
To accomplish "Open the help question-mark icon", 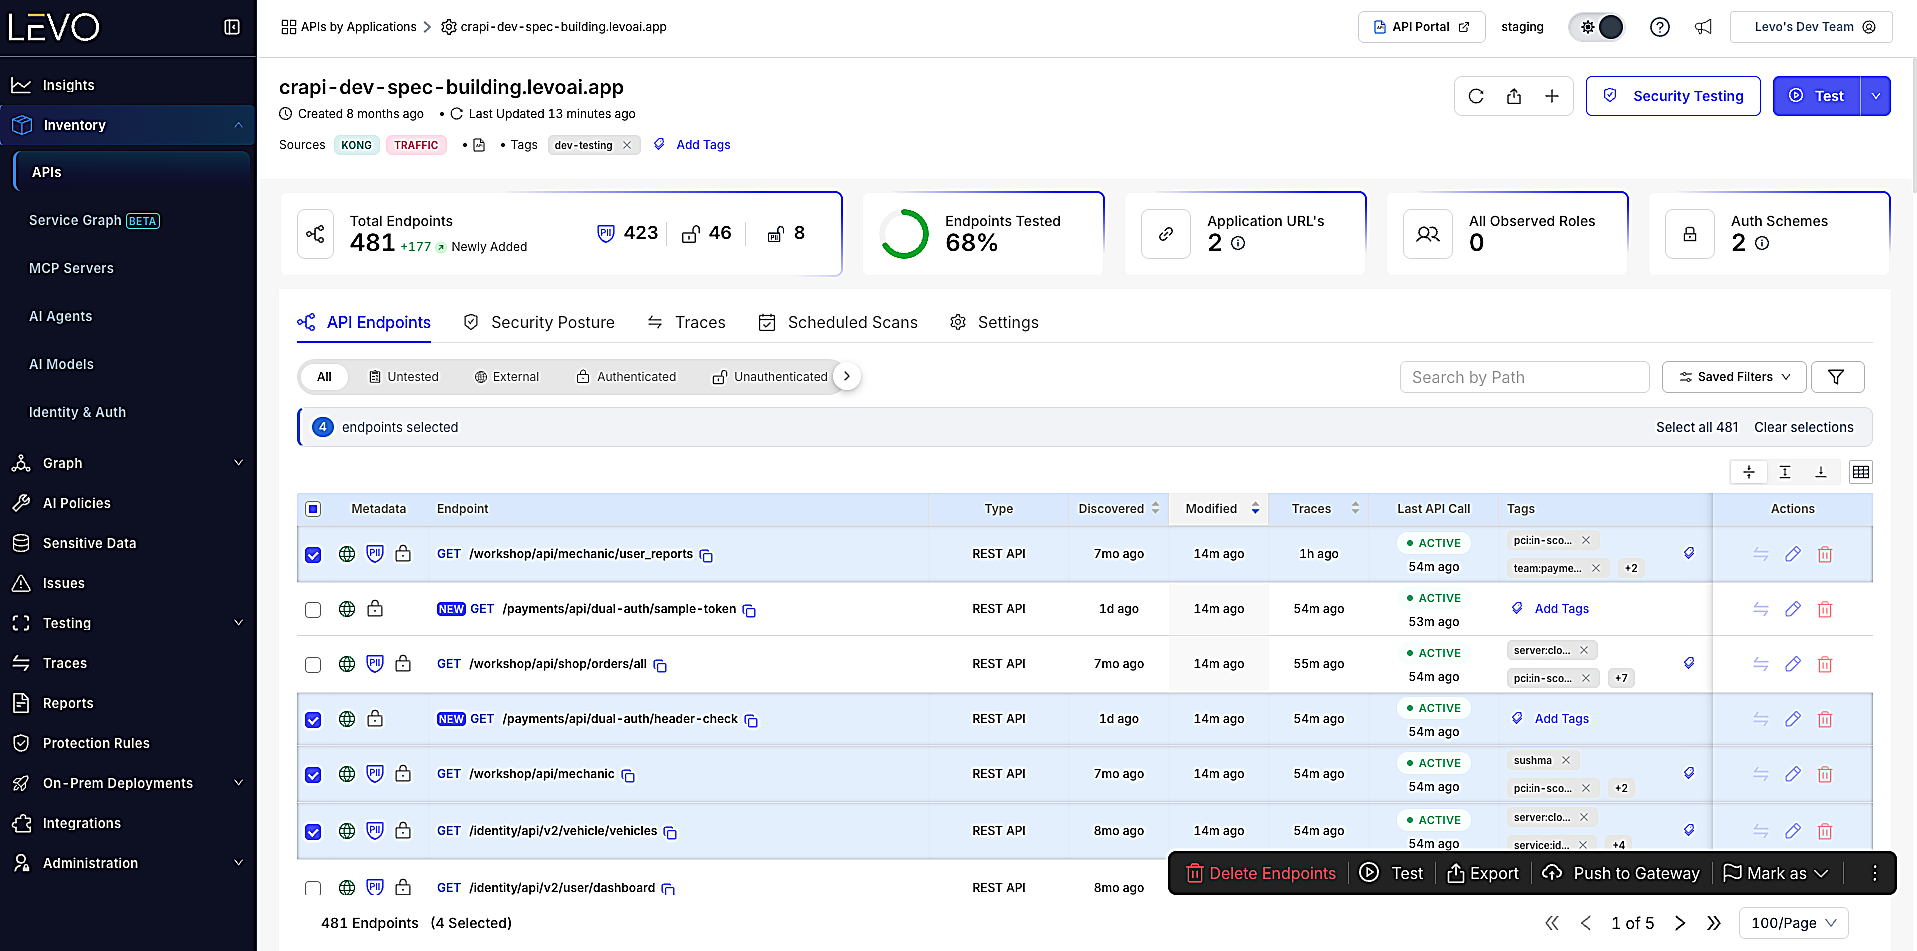I will pyautogui.click(x=1660, y=27).
